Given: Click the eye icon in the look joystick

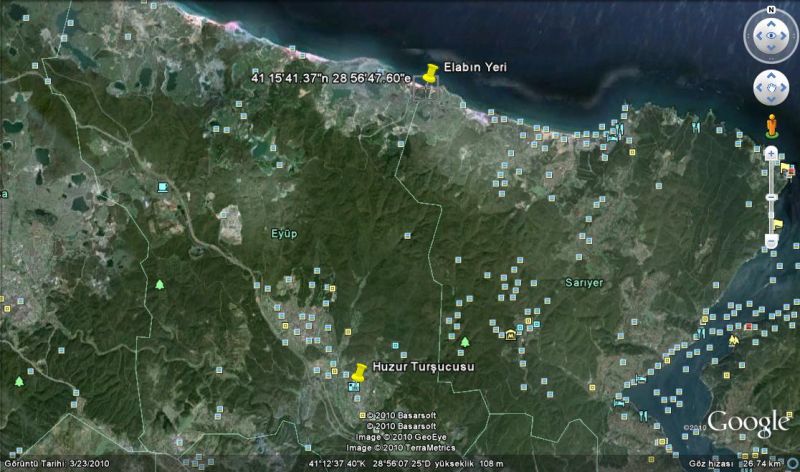Looking at the screenshot, I should [x=771, y=38].
